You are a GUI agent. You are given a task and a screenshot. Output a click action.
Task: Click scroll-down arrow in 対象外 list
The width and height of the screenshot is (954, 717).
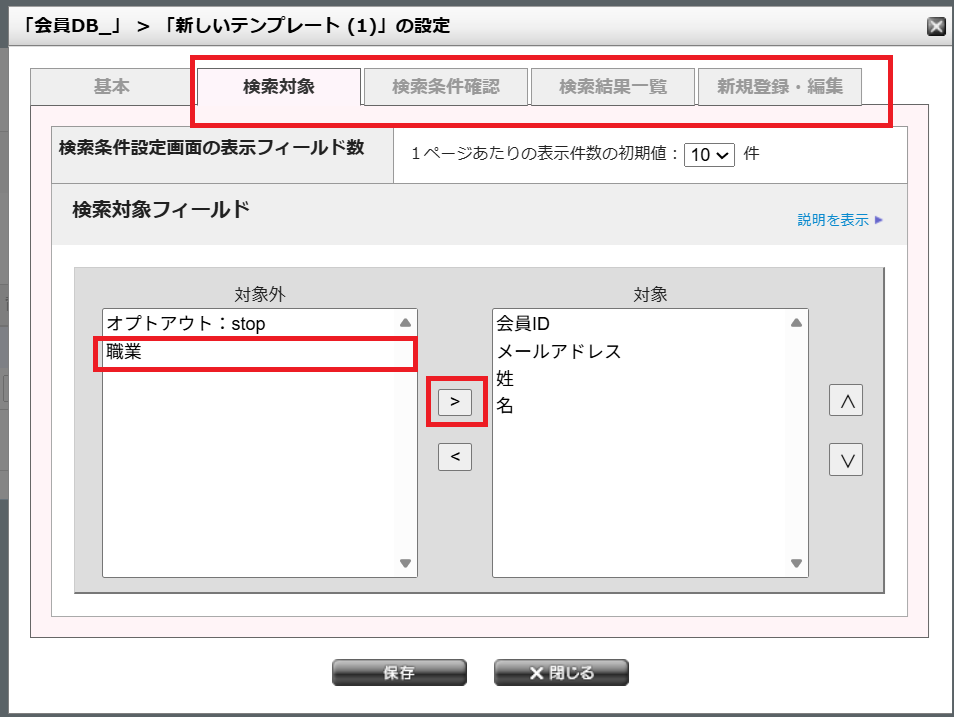coord(405,563)
